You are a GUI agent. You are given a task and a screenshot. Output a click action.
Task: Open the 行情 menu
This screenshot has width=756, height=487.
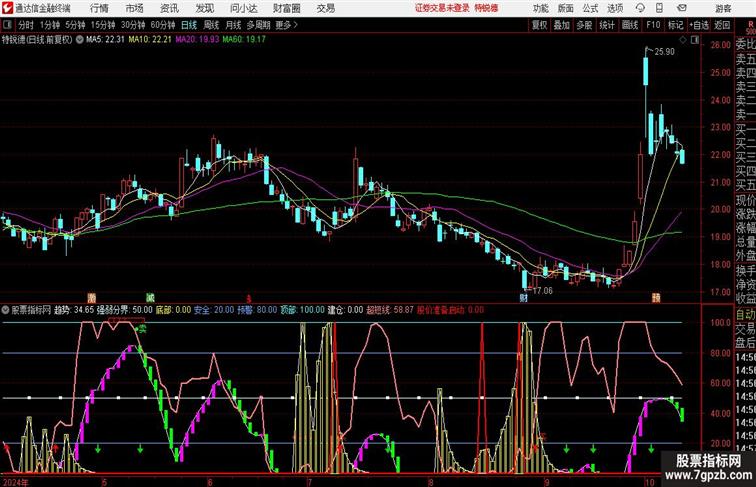tap(99, 8)
